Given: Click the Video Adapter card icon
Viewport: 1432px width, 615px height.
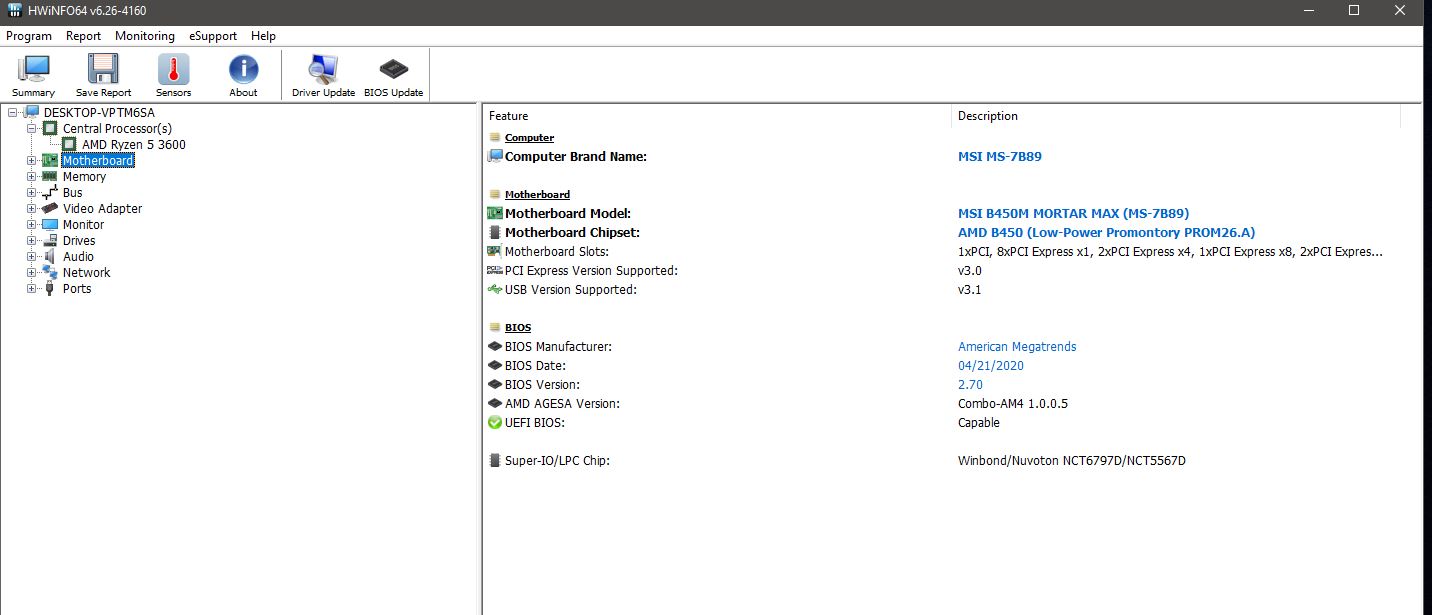Looking at the screenshot, I should (50, 208).
